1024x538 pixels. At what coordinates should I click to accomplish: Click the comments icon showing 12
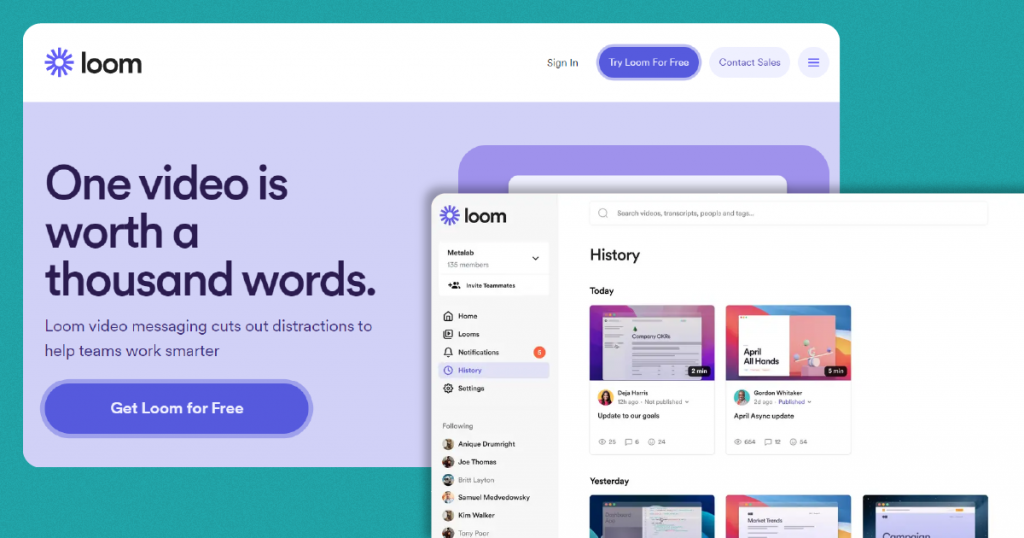point(768,442)
